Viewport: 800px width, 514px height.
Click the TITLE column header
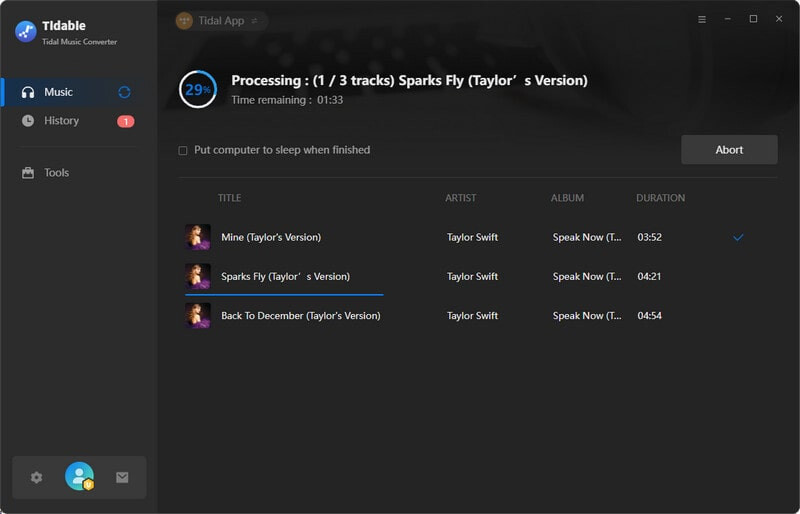pos(230,198)
